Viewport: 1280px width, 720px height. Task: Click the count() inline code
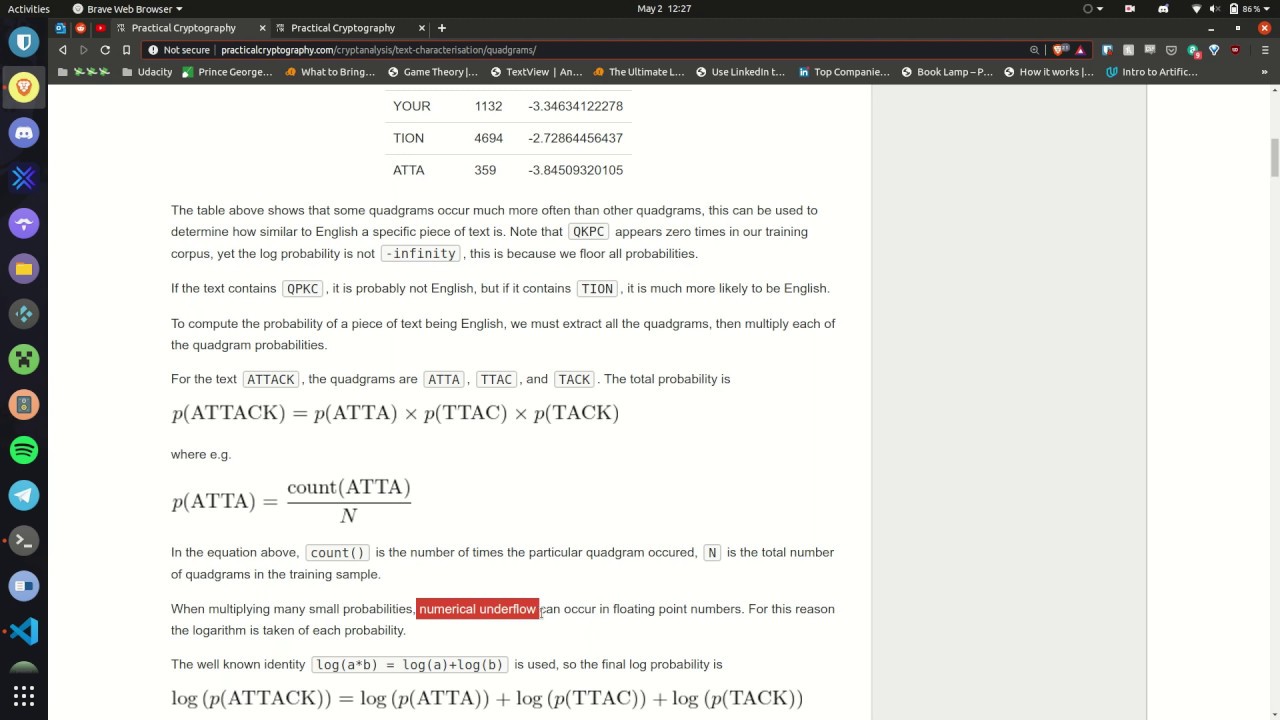[337, 553]
